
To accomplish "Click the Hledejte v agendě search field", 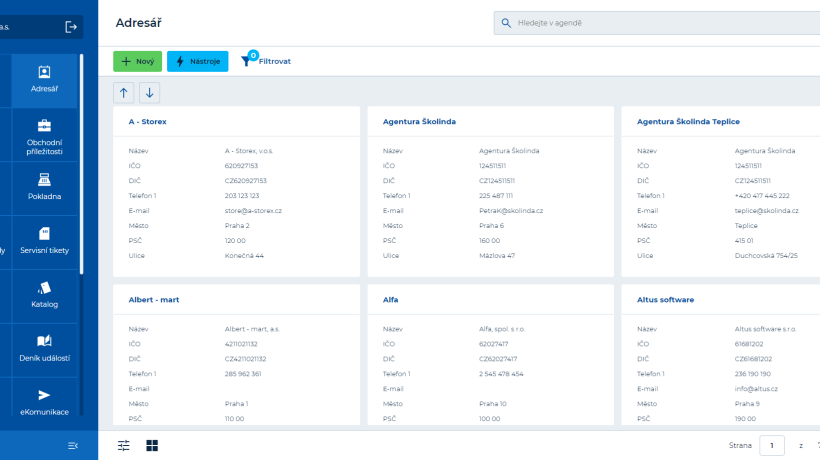I will pos(657,23).
